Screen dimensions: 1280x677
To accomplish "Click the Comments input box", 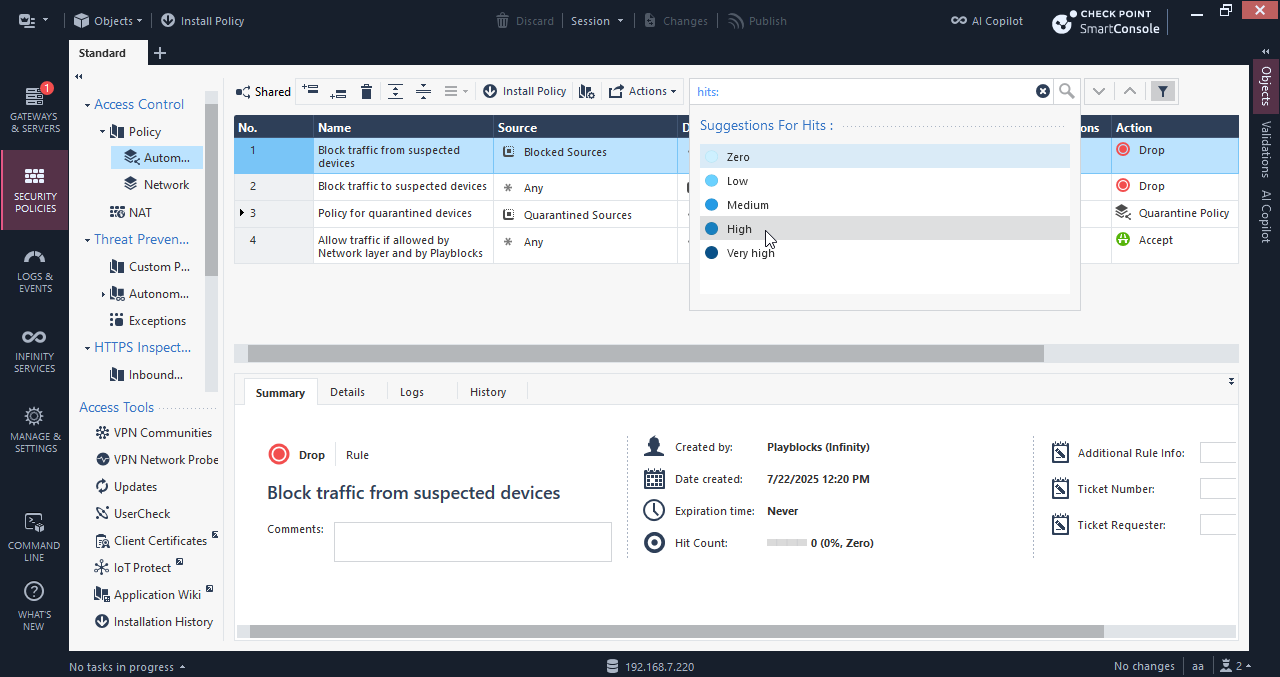I will (x=472, y=541).
